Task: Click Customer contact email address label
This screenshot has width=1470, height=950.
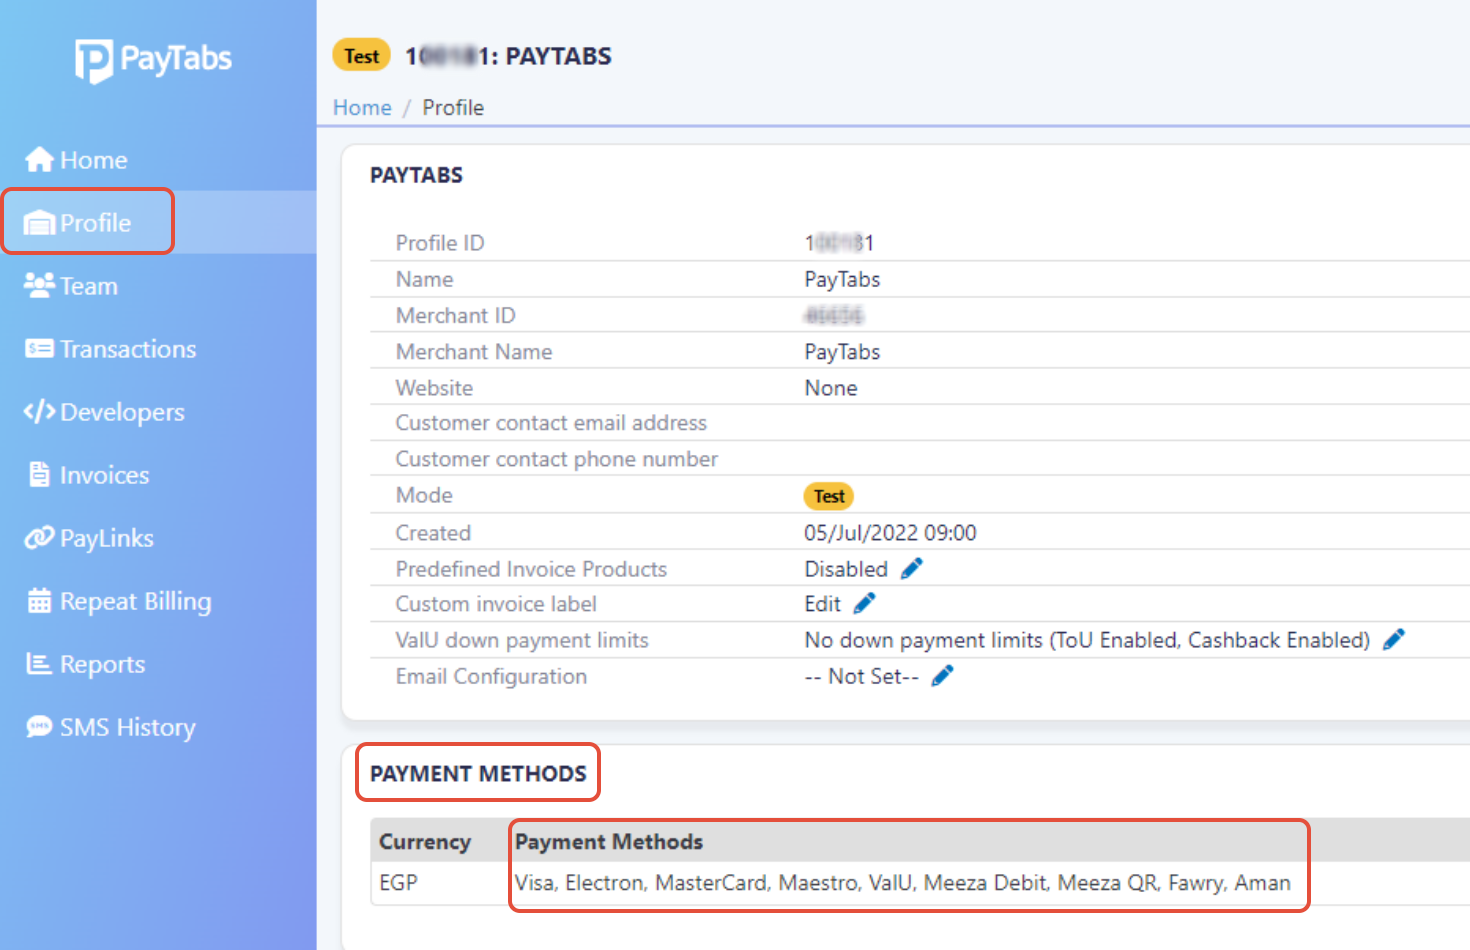Action: (551, 423)
